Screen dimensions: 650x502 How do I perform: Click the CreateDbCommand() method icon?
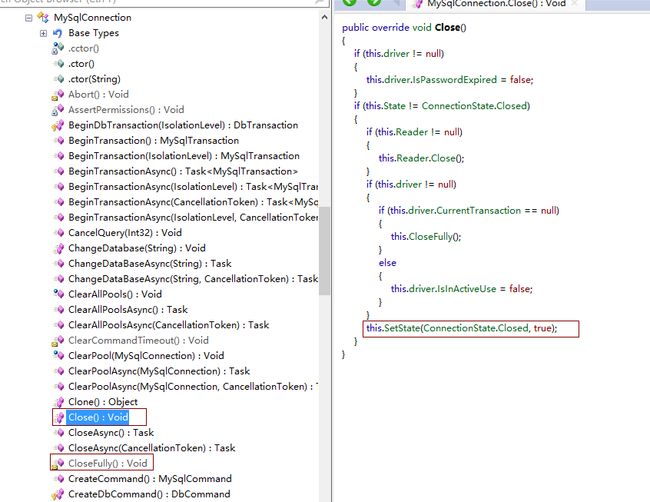point(58,495)
